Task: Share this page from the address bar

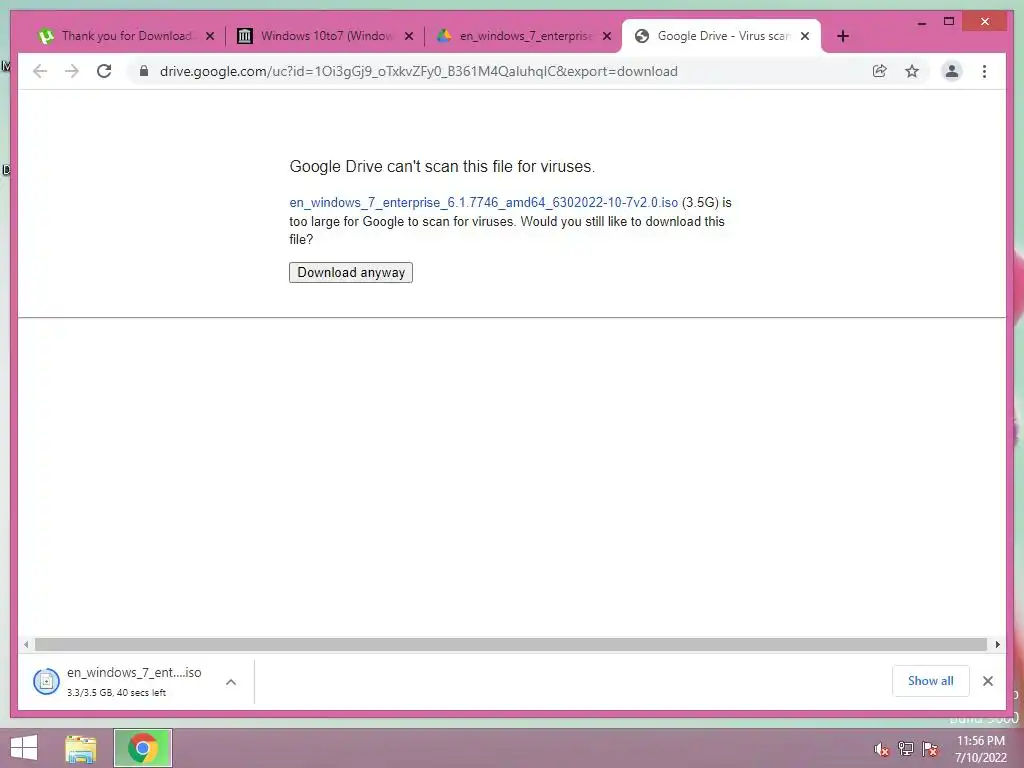Action: click(880, 71)
